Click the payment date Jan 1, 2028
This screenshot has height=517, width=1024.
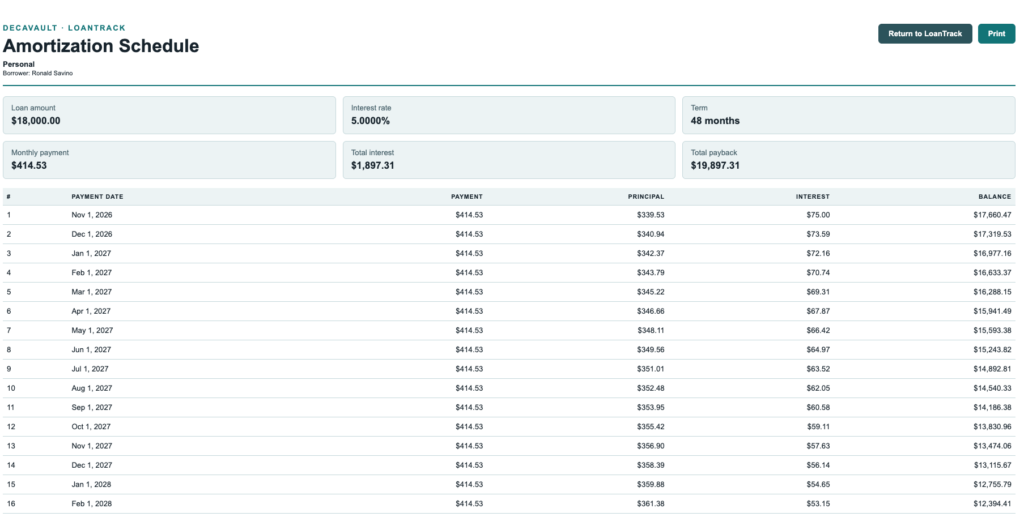coord(91,484)
